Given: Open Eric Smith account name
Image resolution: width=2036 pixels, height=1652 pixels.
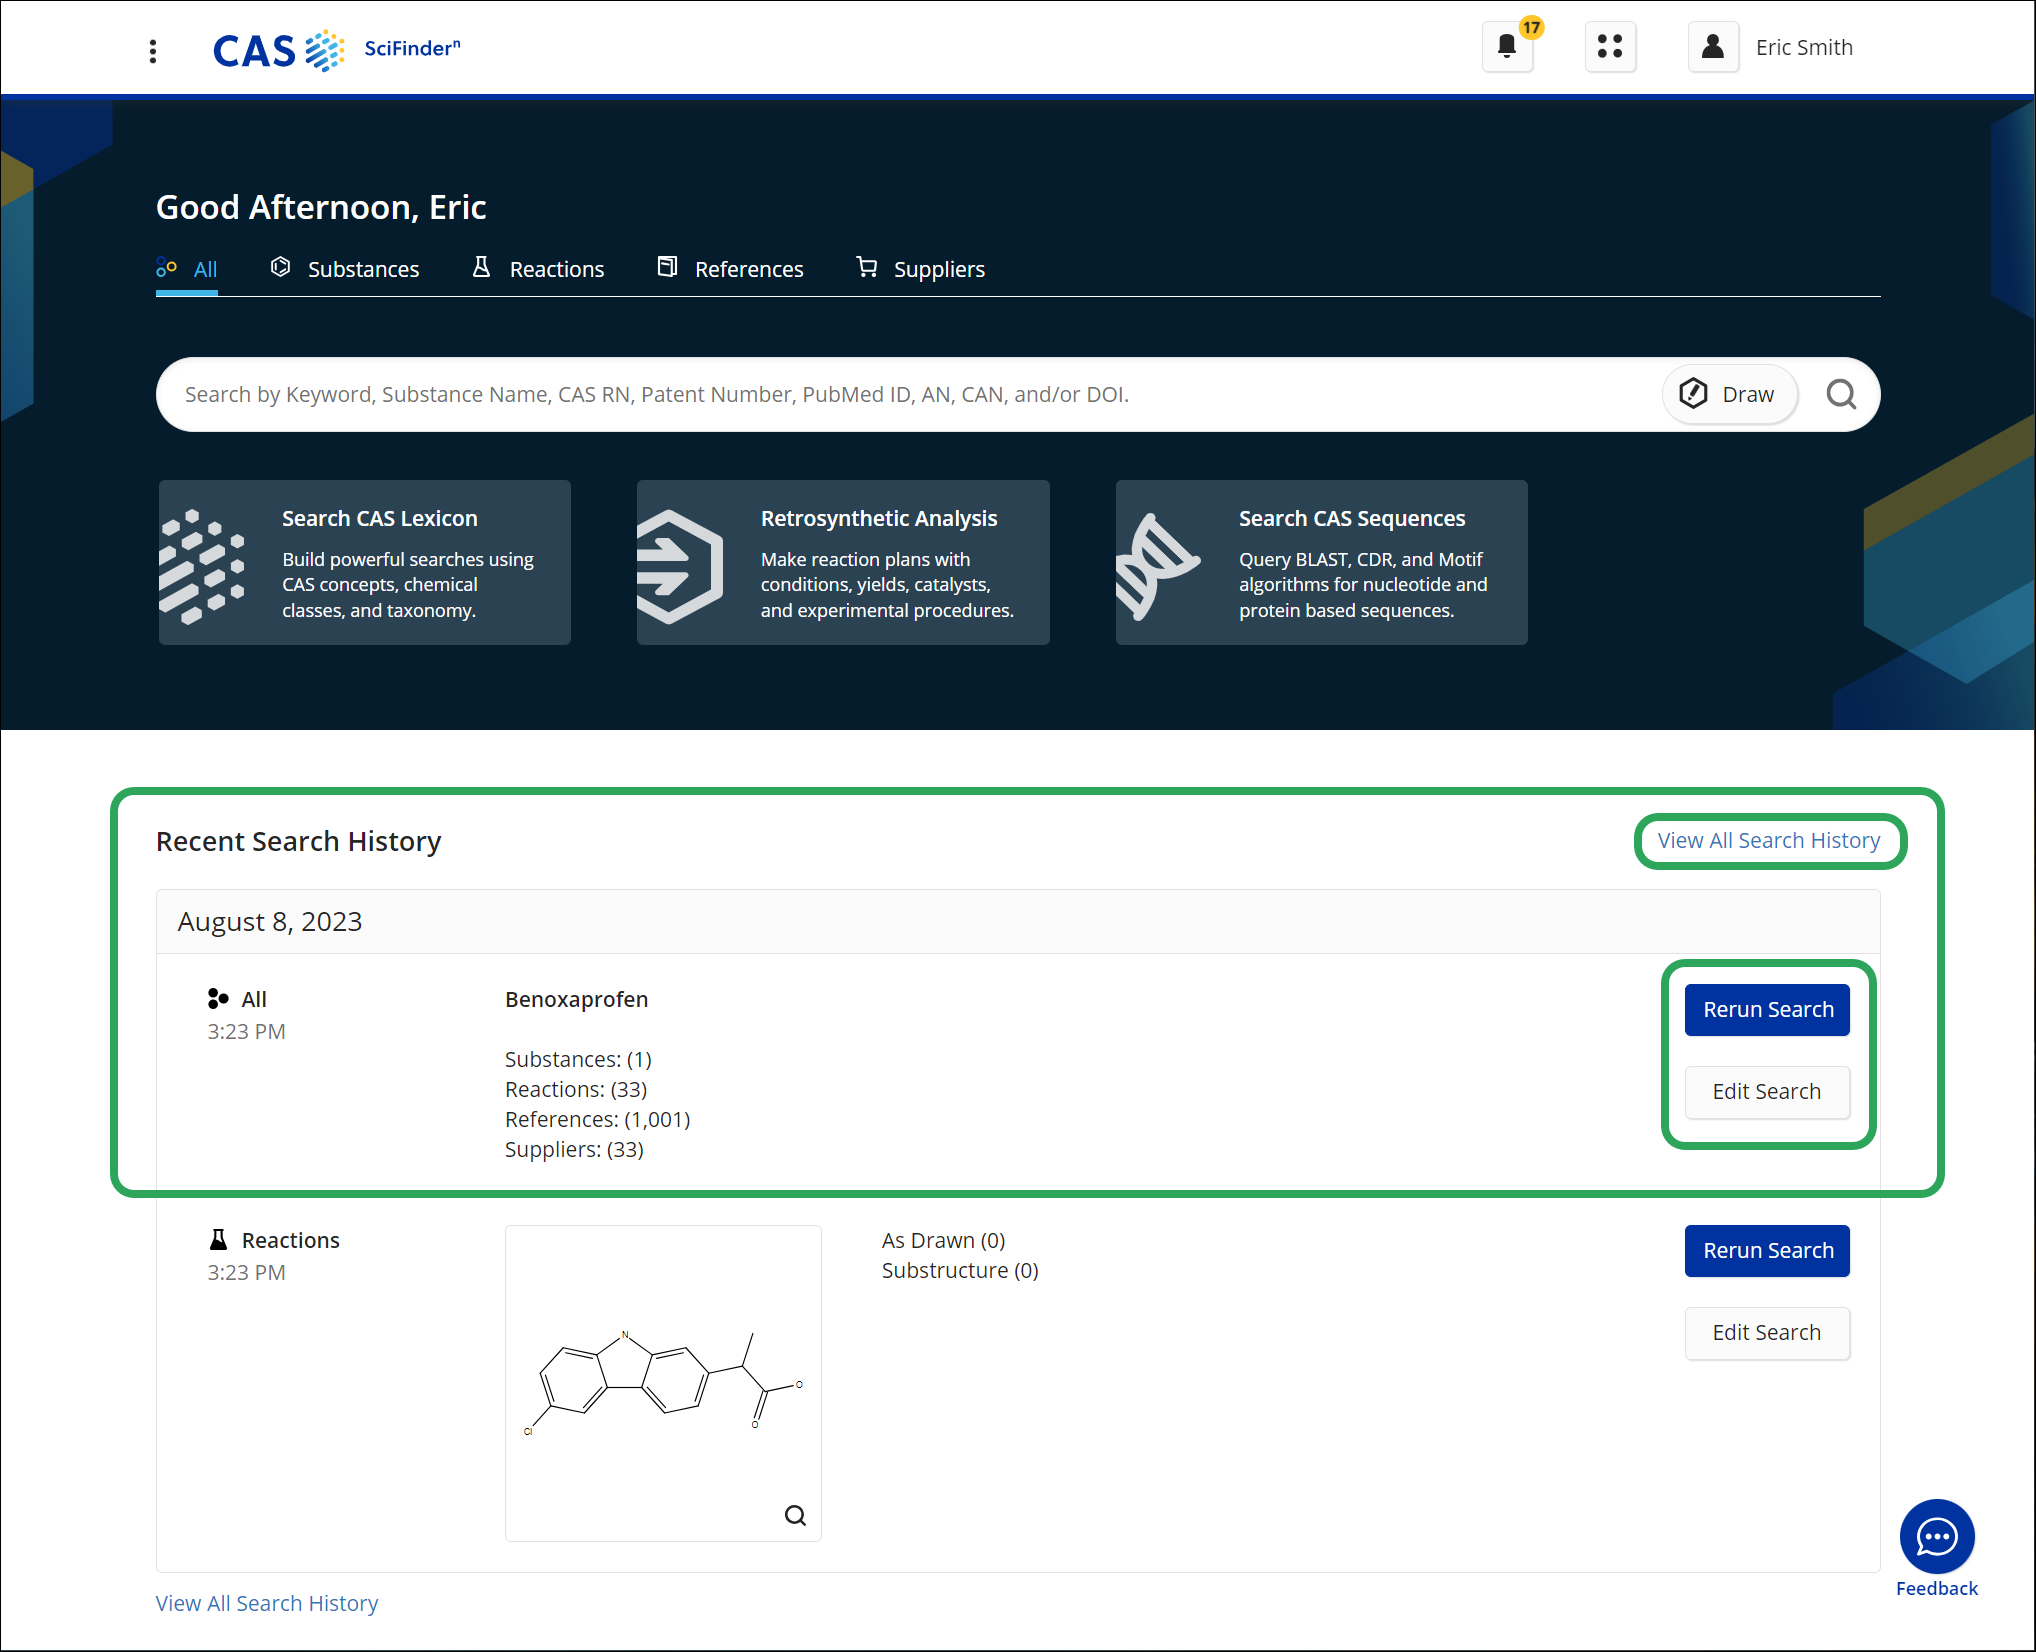Looking at the screenshot, I should tap(1804, 48).
